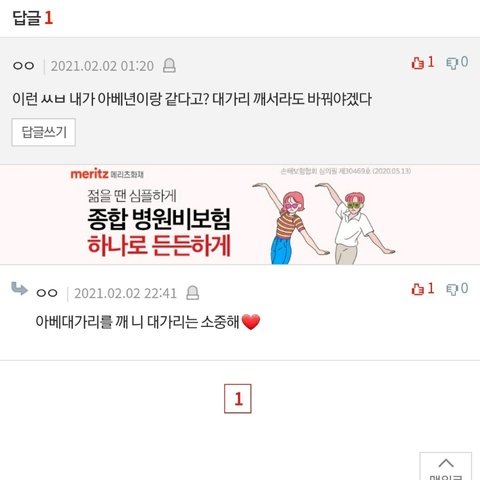Screen dimensions: 480x480
Task: Open the Meritz insurance banner ad
Action: click(240, 215)
